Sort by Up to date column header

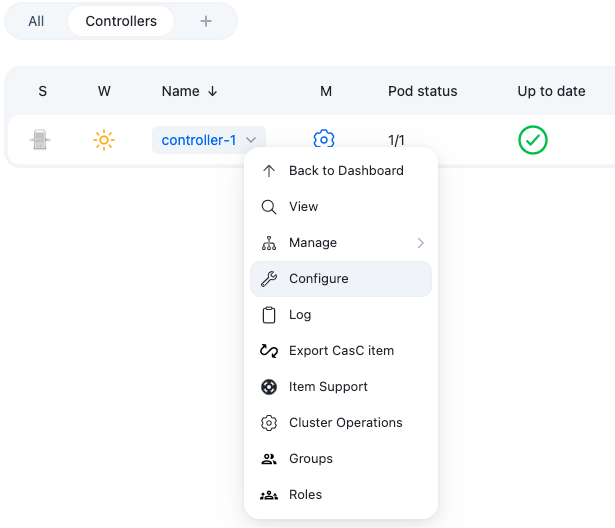pyautogui.click(x=551, y=91)
